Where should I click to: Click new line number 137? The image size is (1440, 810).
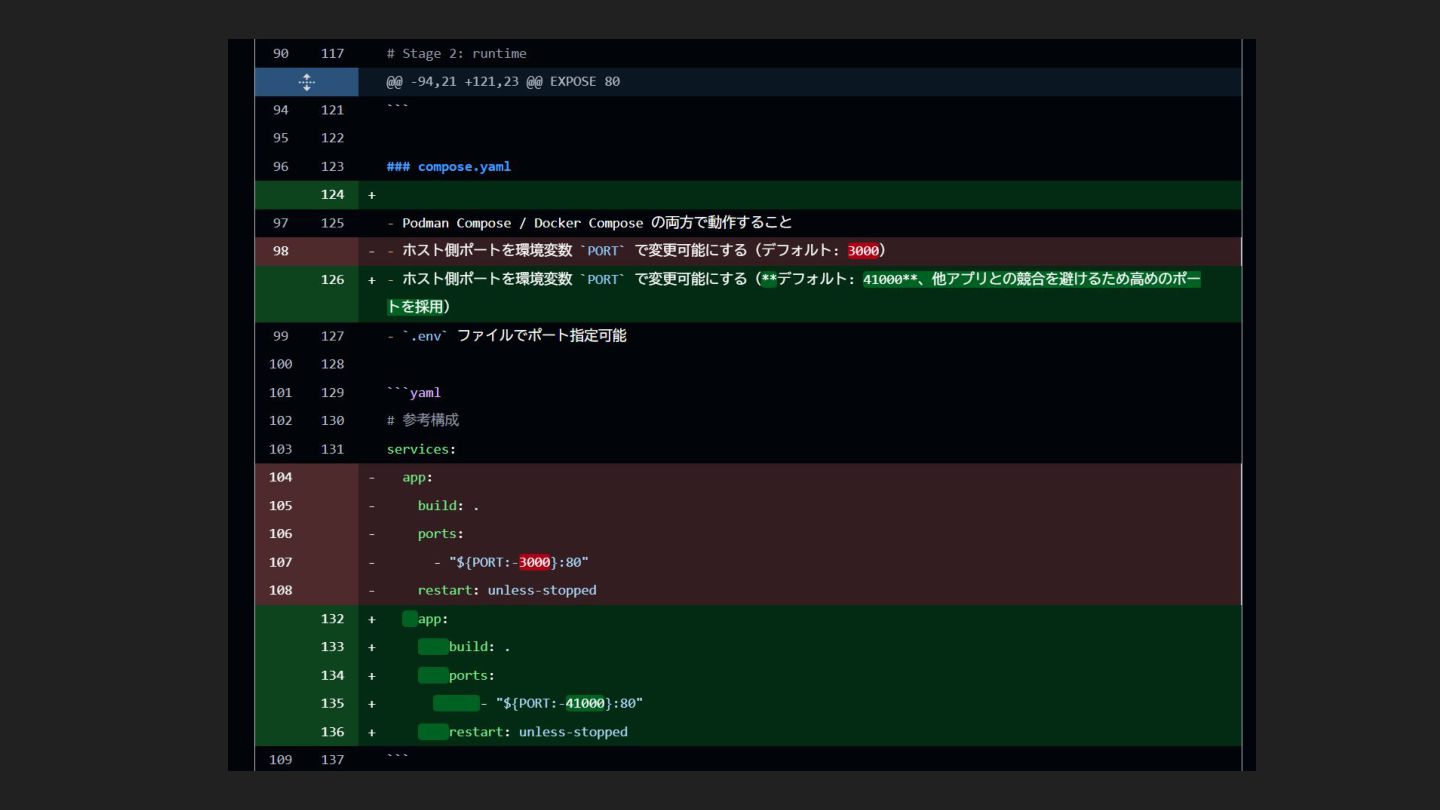(332, 760)
